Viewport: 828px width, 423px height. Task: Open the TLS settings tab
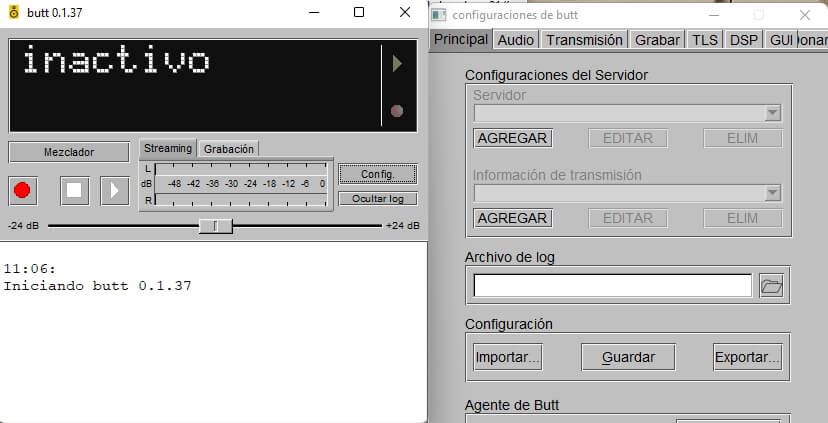point(705,40)
